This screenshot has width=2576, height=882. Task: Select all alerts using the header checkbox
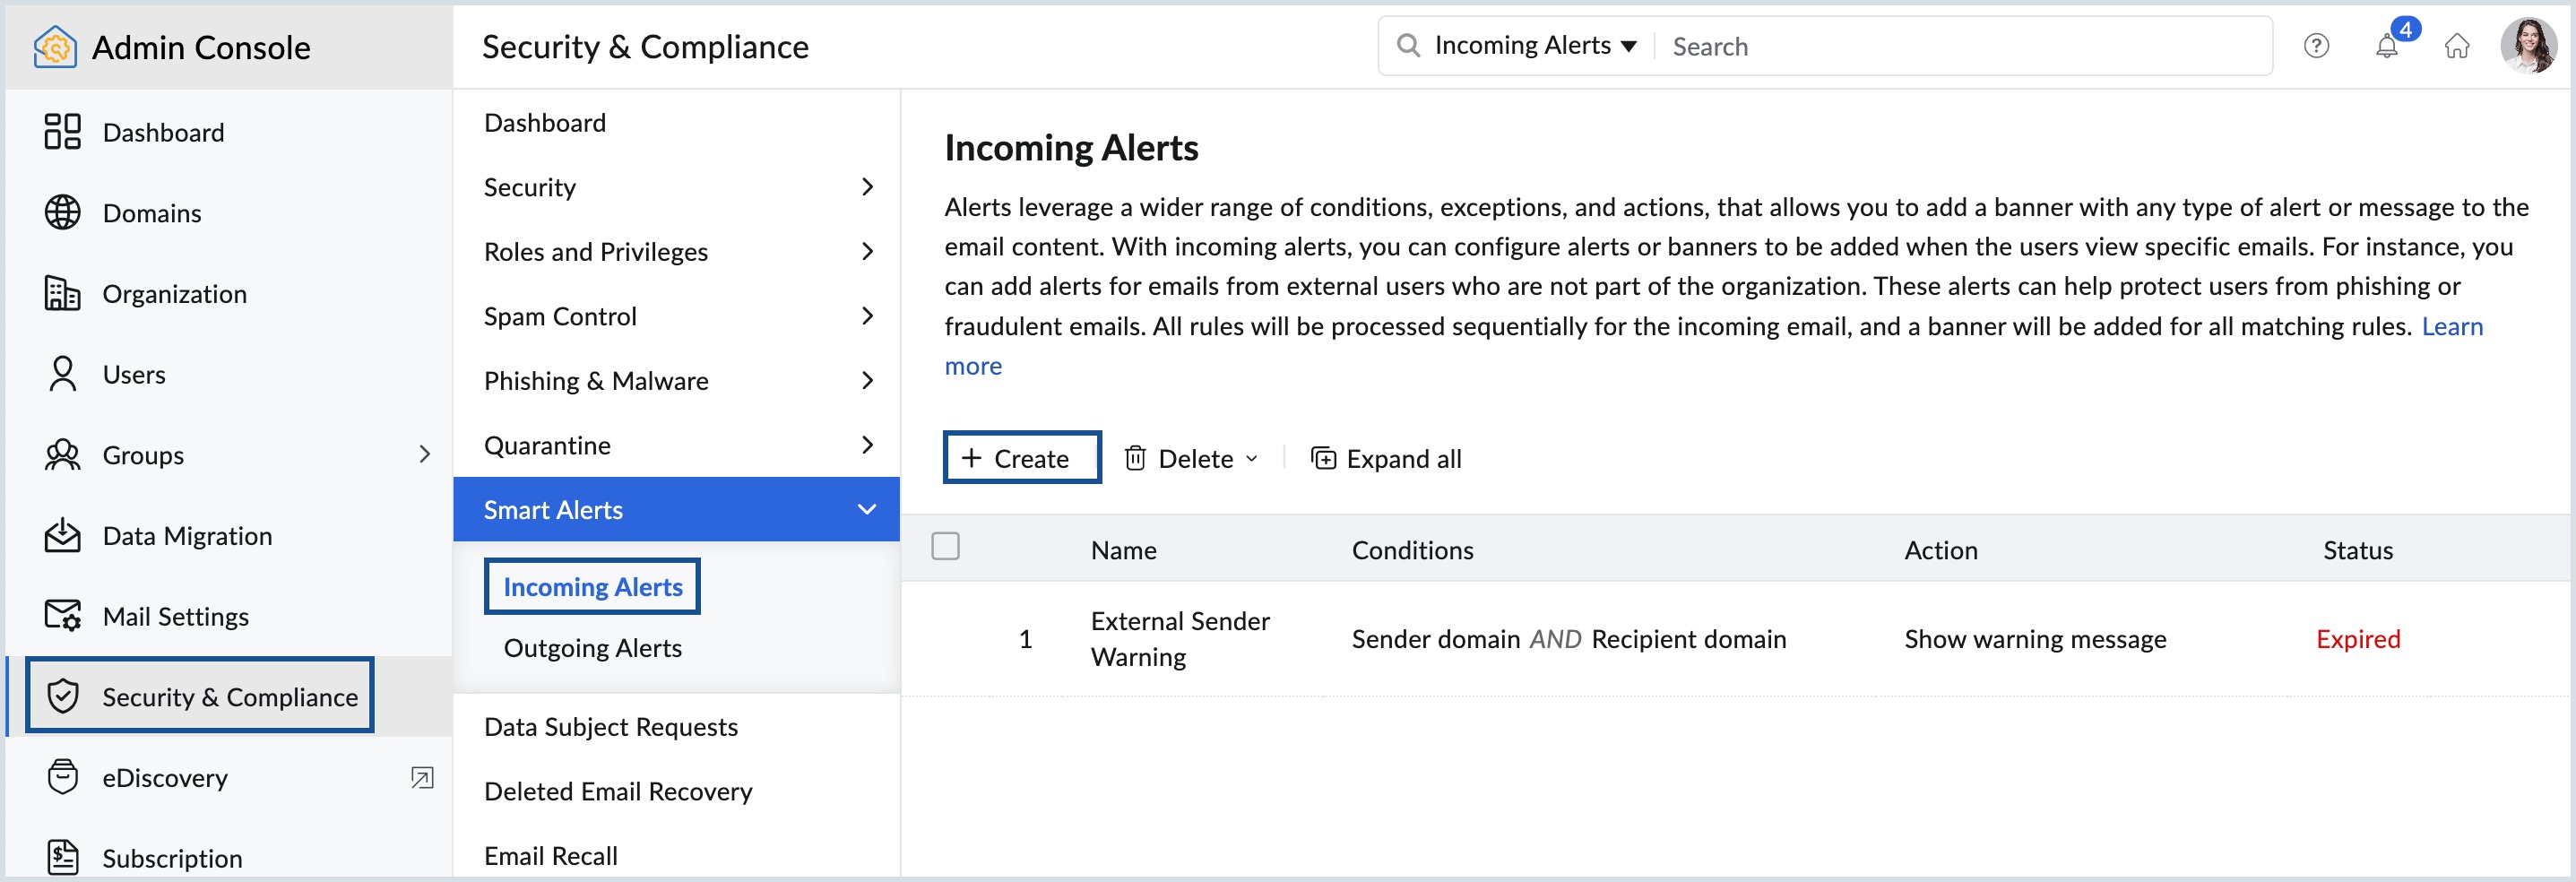pos(945,546)
